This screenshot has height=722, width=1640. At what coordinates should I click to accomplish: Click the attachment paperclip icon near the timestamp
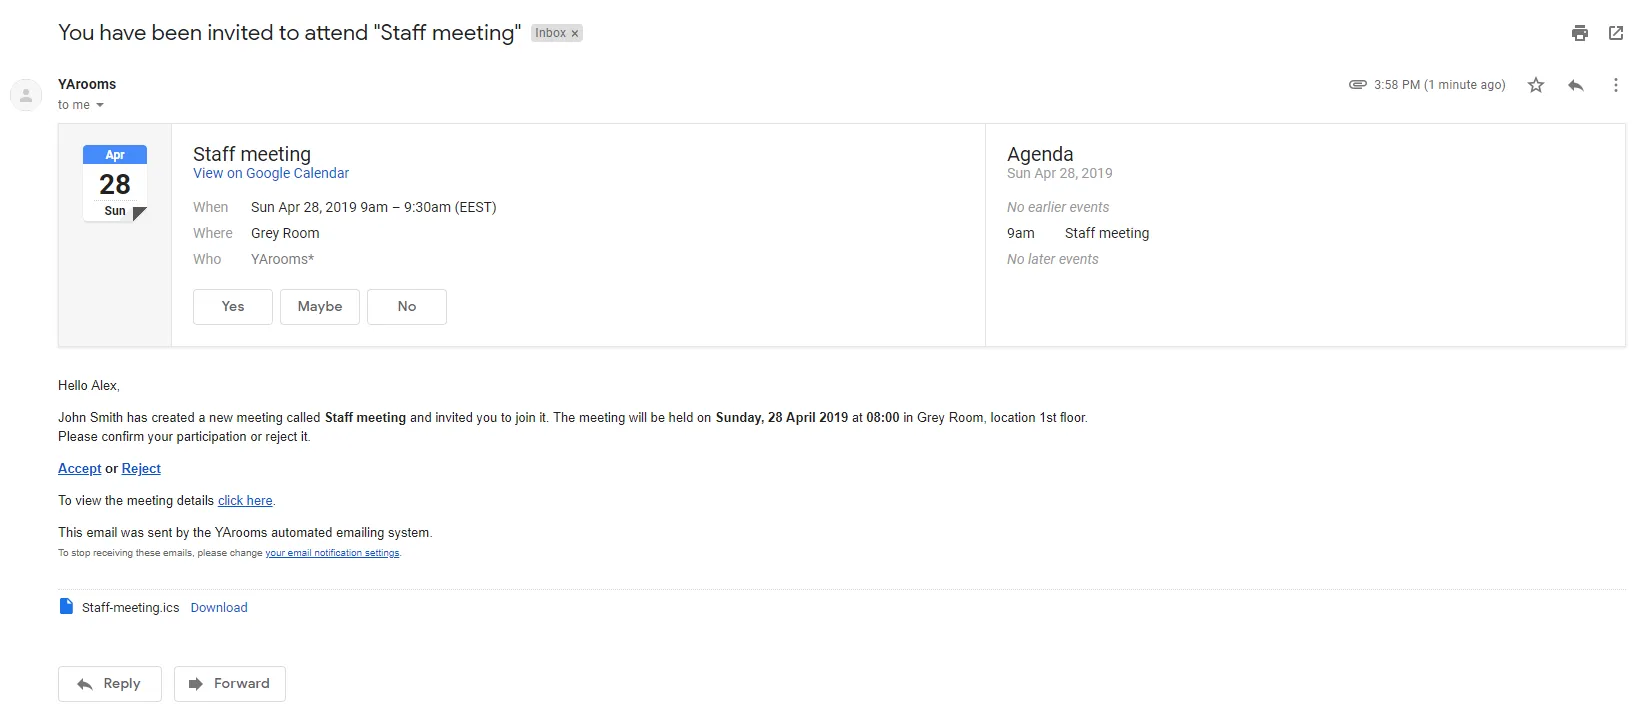(1357, 85)
